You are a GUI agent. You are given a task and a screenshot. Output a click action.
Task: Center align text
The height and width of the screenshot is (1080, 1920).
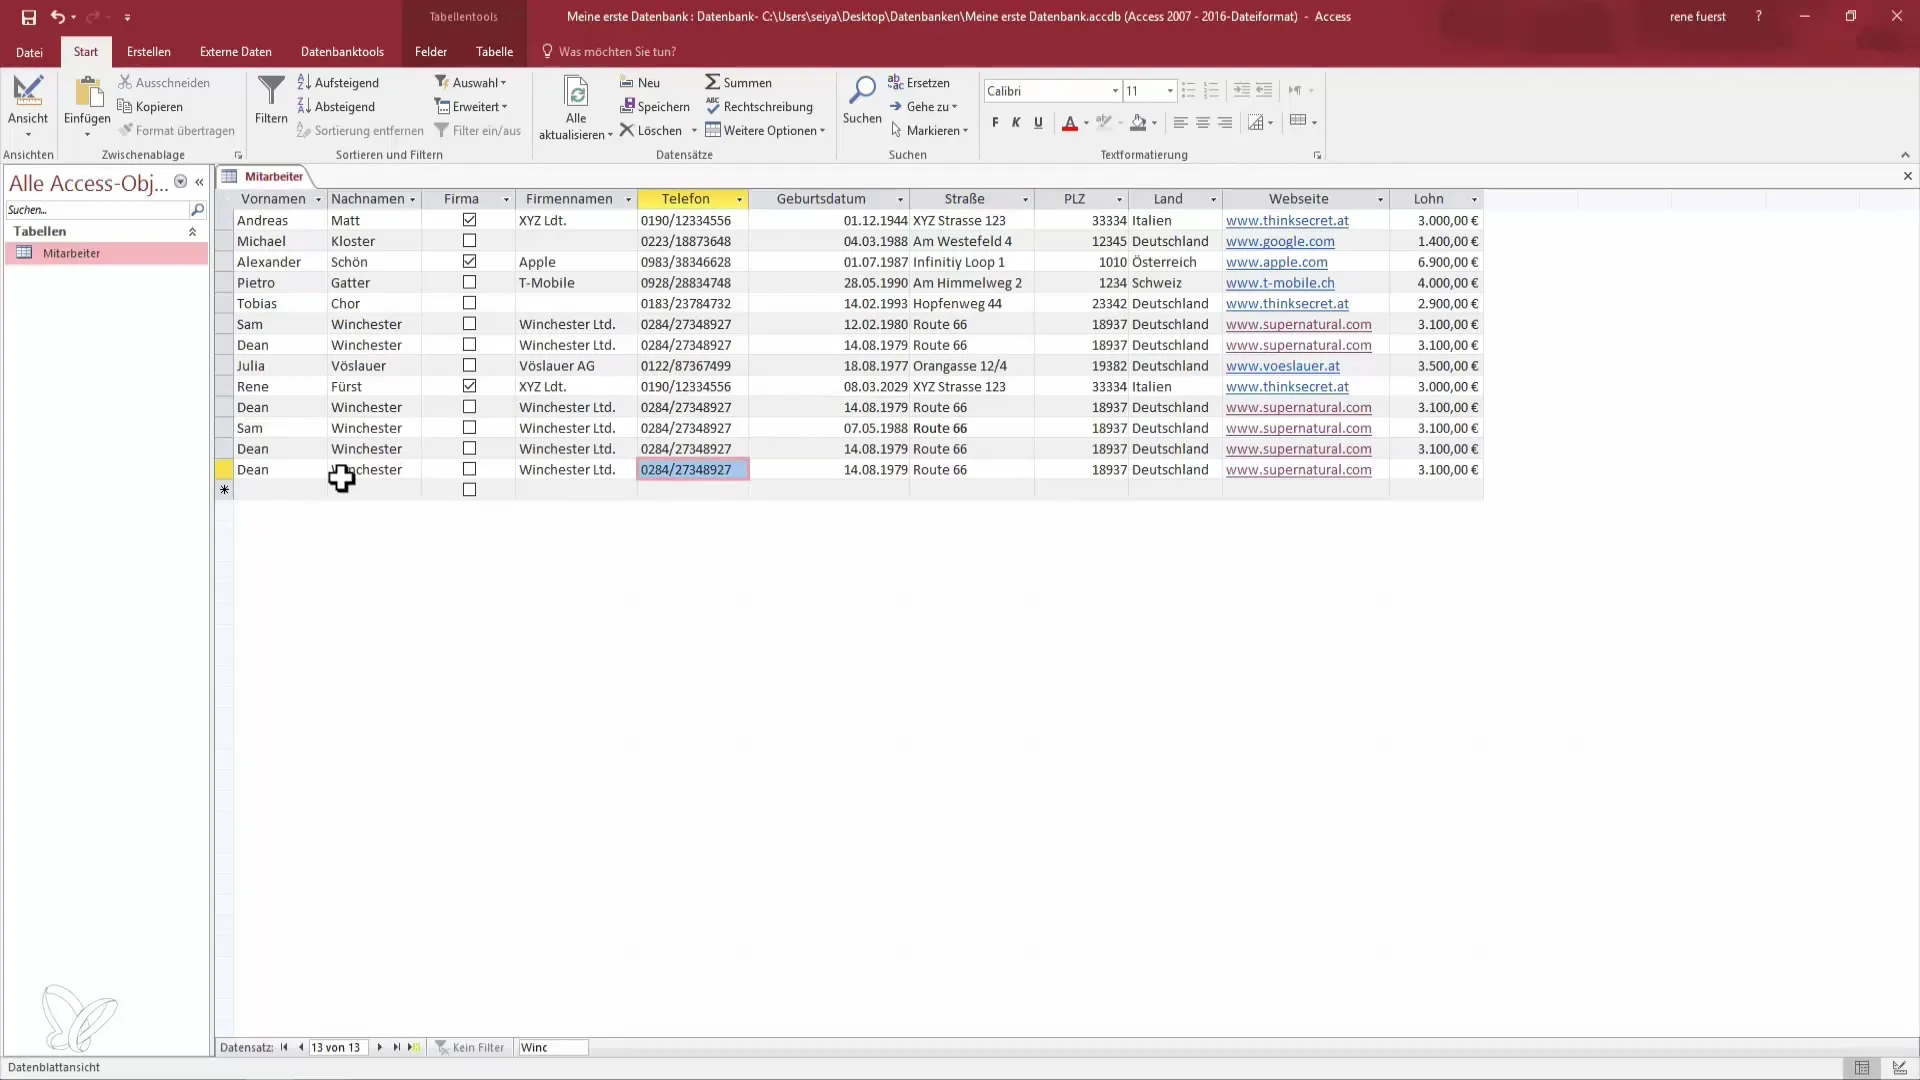coord(1203,122)
